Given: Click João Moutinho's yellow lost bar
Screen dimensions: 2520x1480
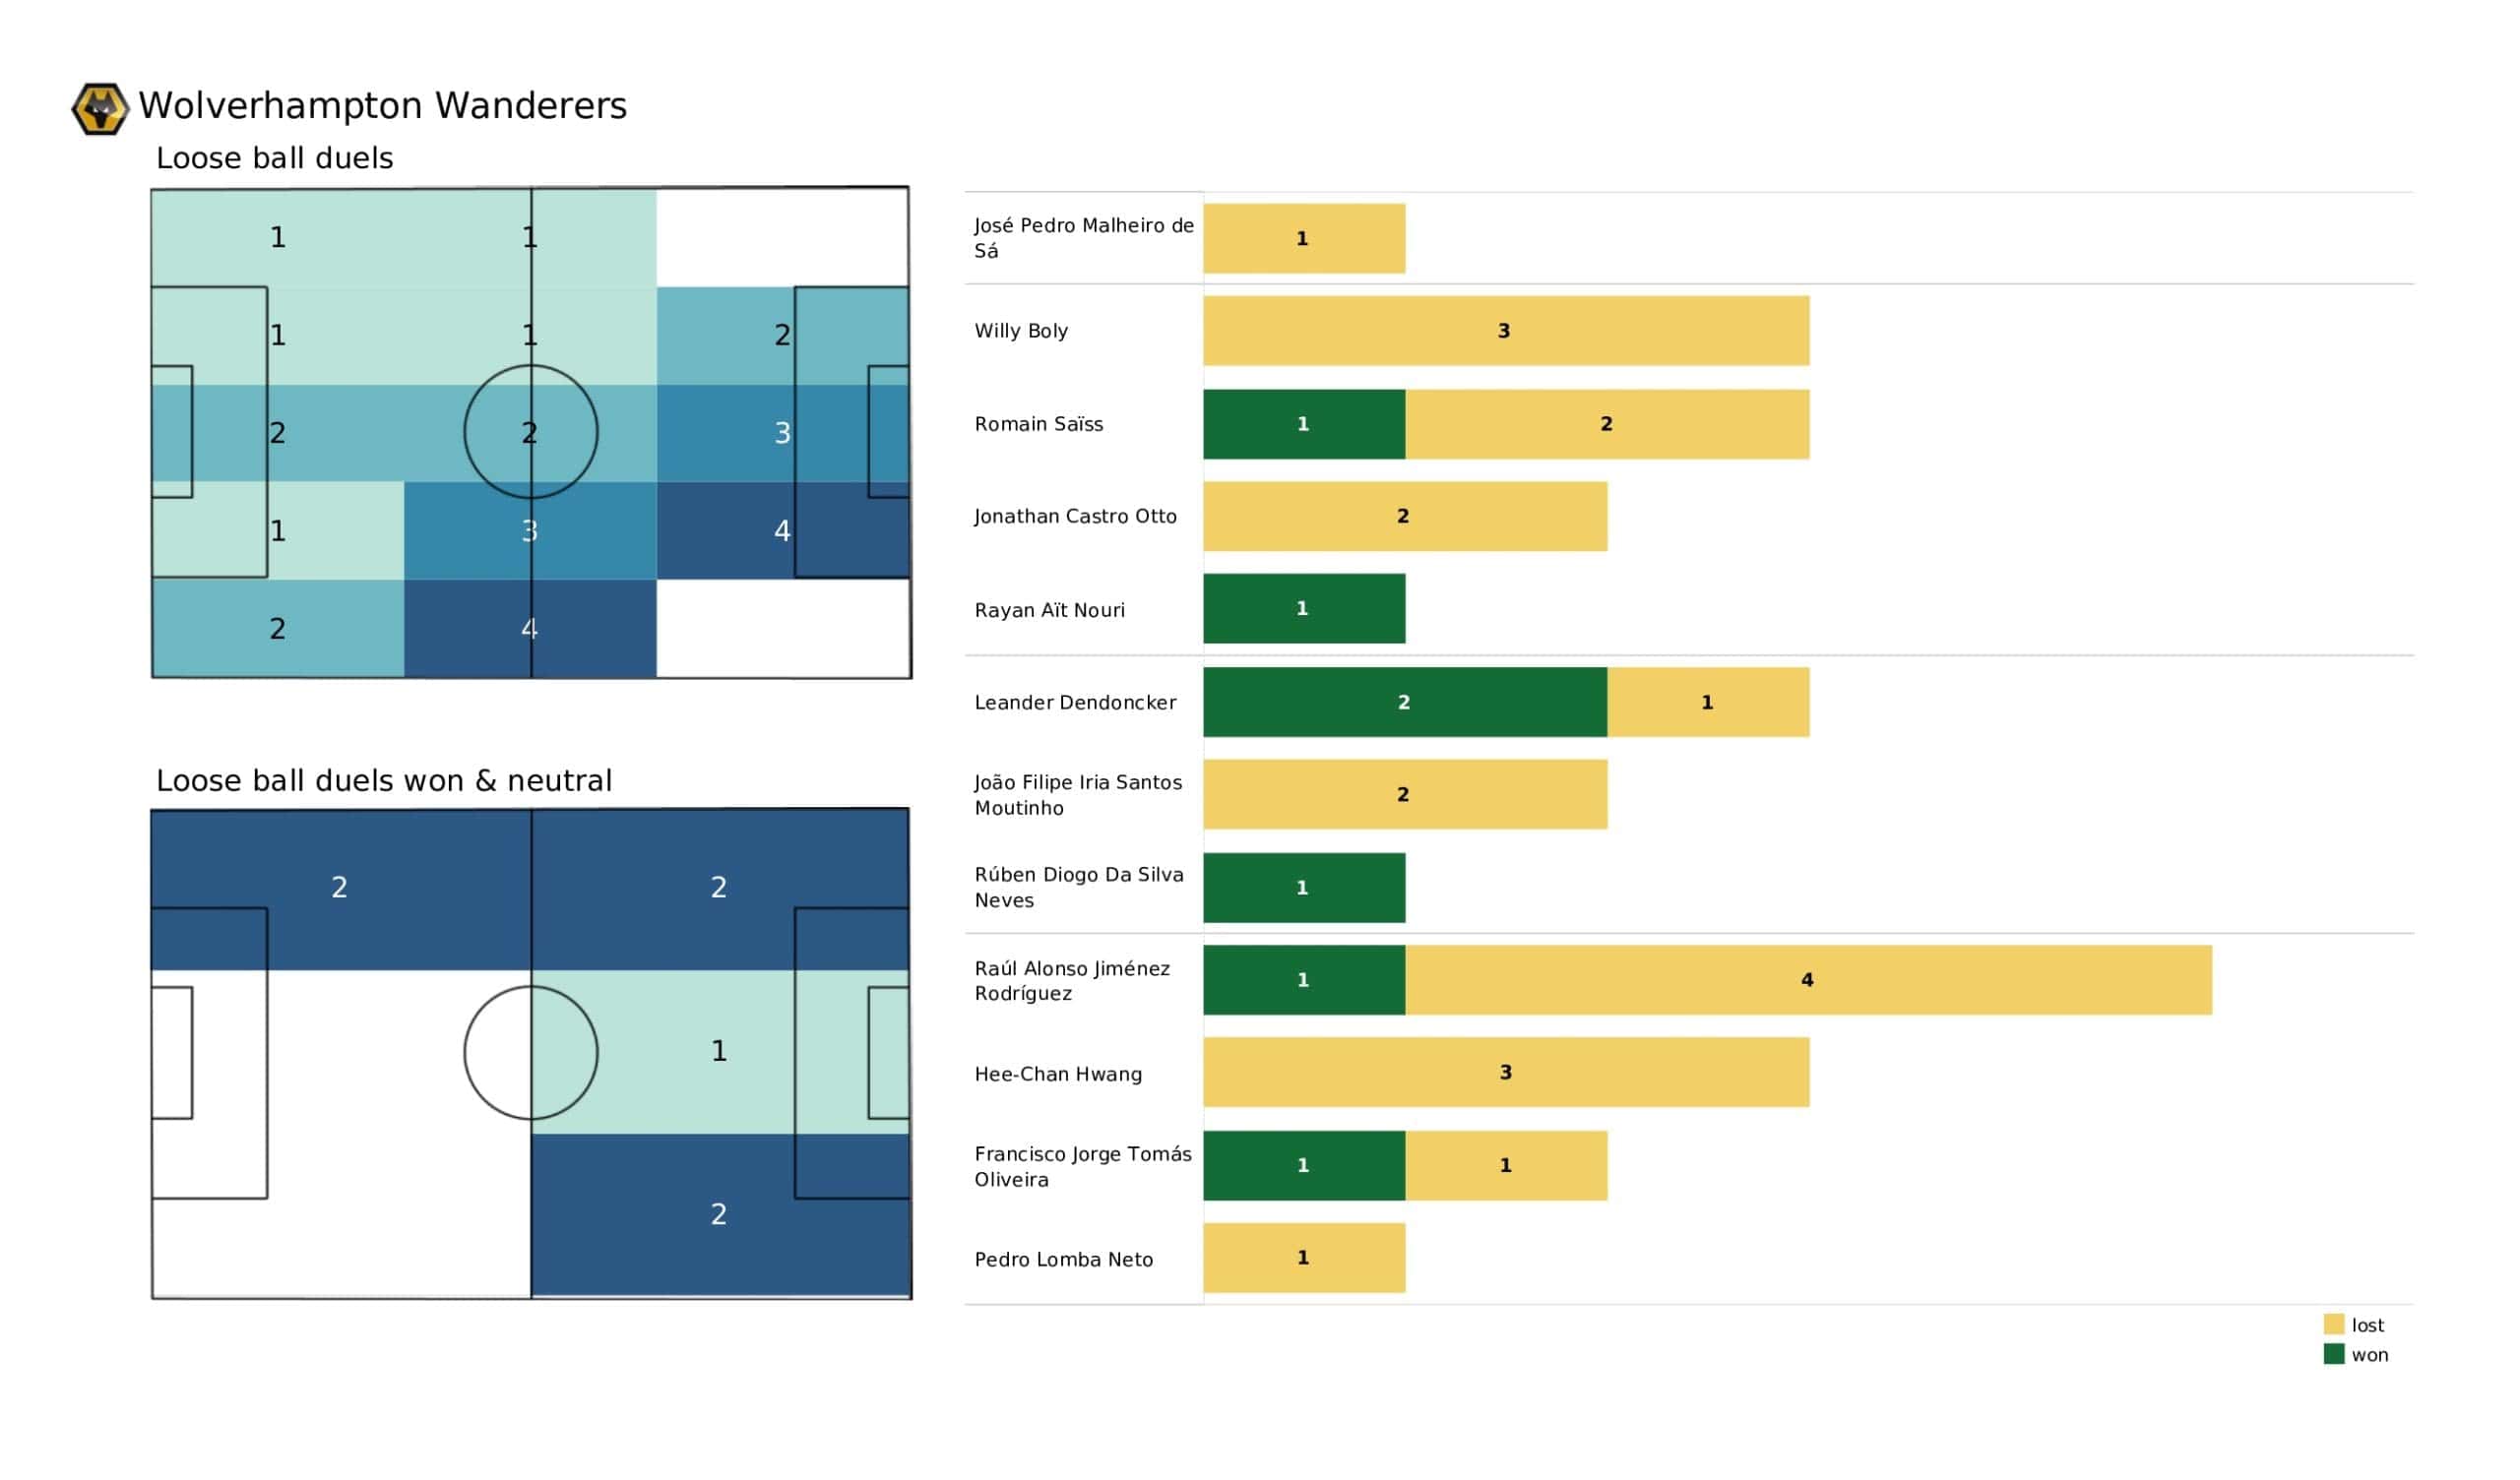Looking at the screenshot, I should 1404,794.
